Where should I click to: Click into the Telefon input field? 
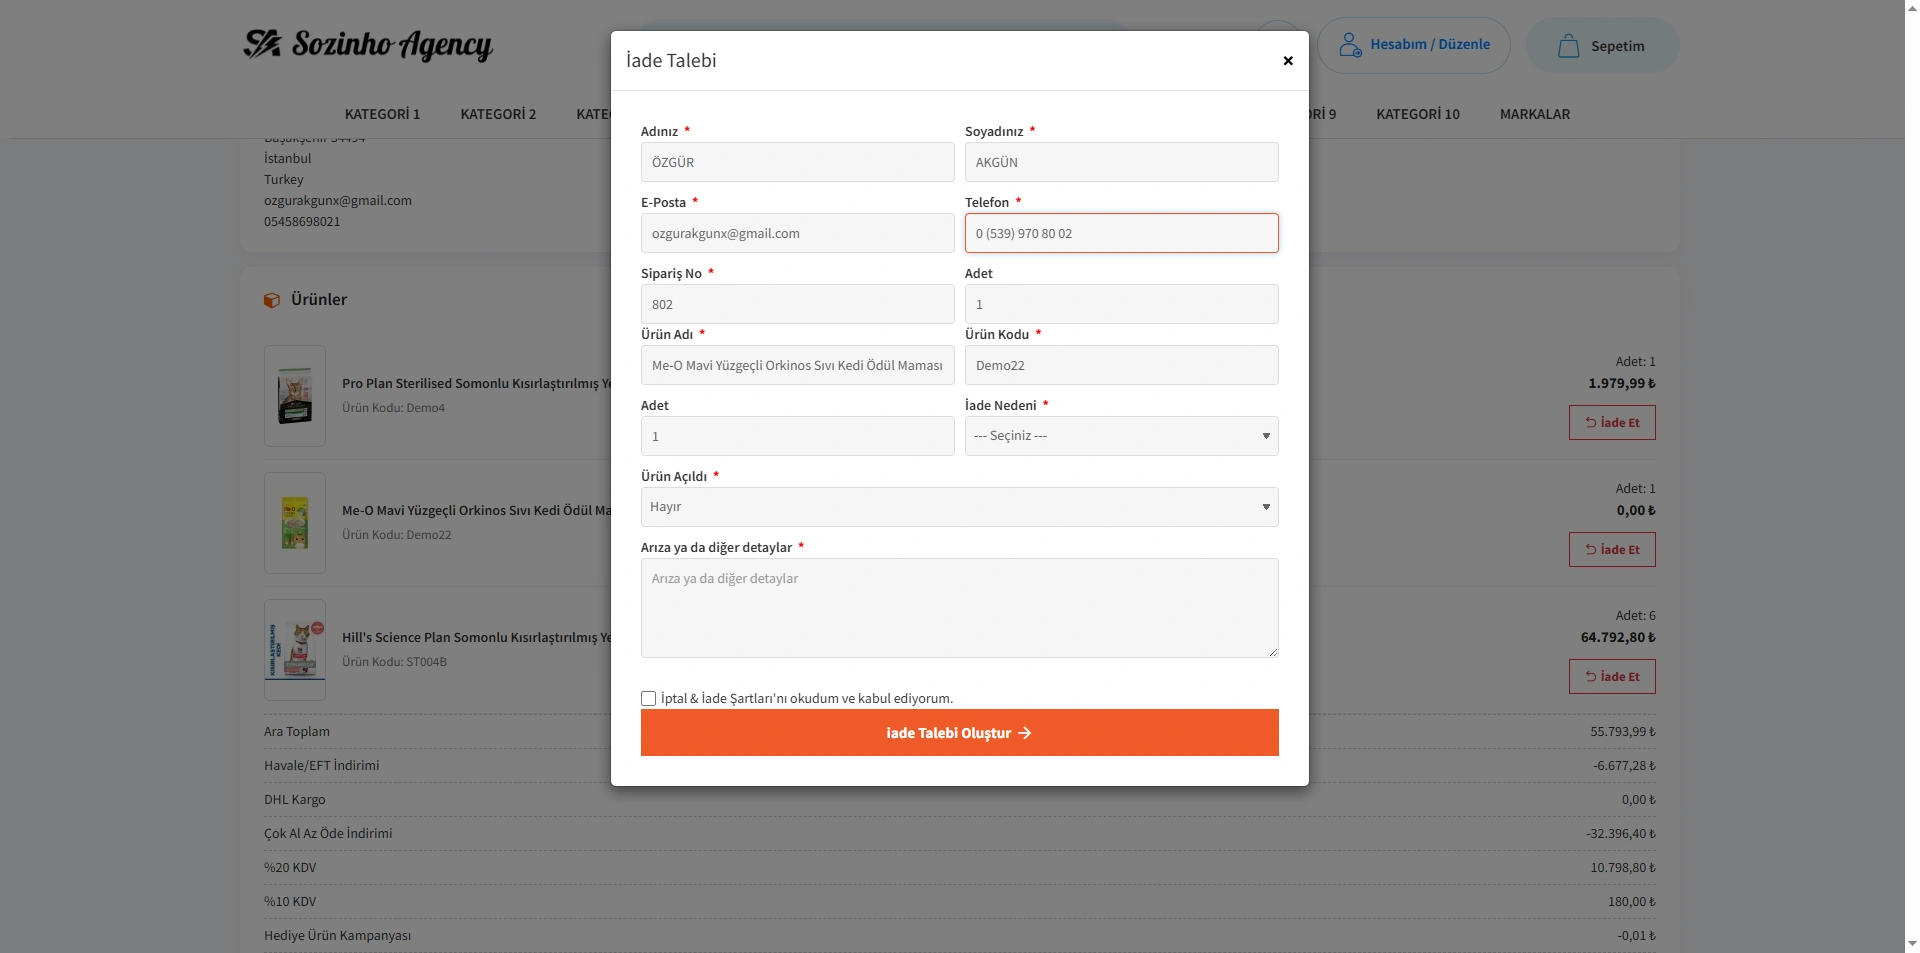tap(1121, 233)
